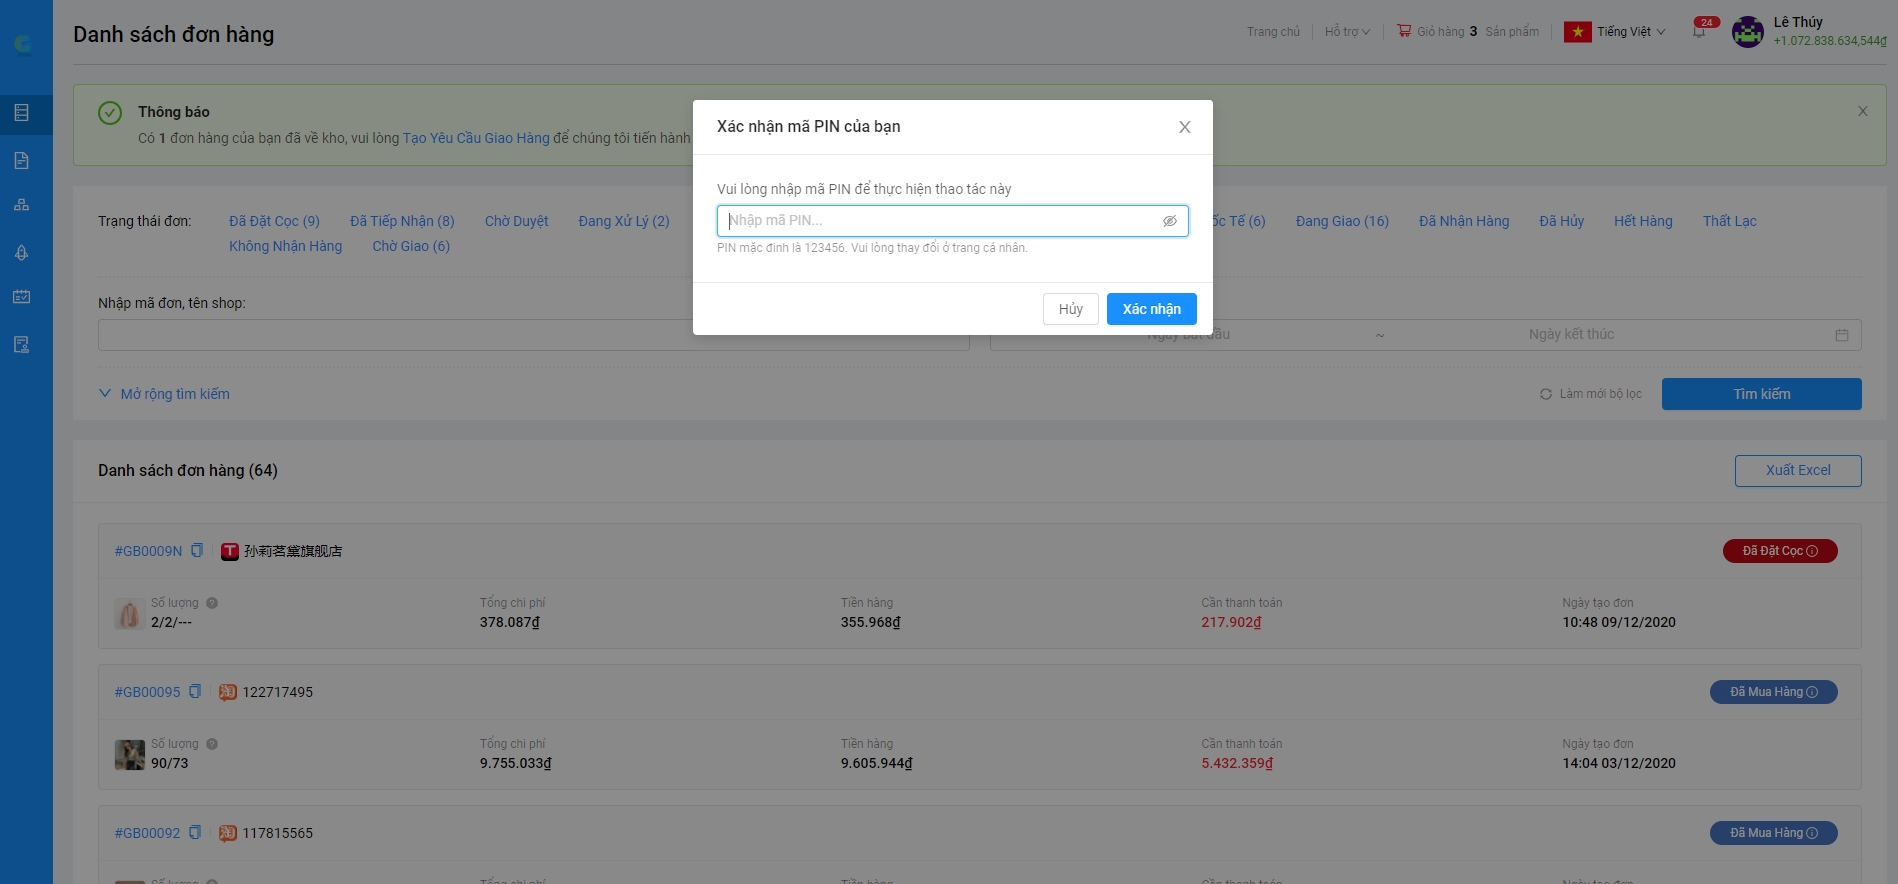The width and height of the screenshot is (1898, 884).
Task: Click the Số lượng help icon for #GB0009N
Action: point(212,603)
